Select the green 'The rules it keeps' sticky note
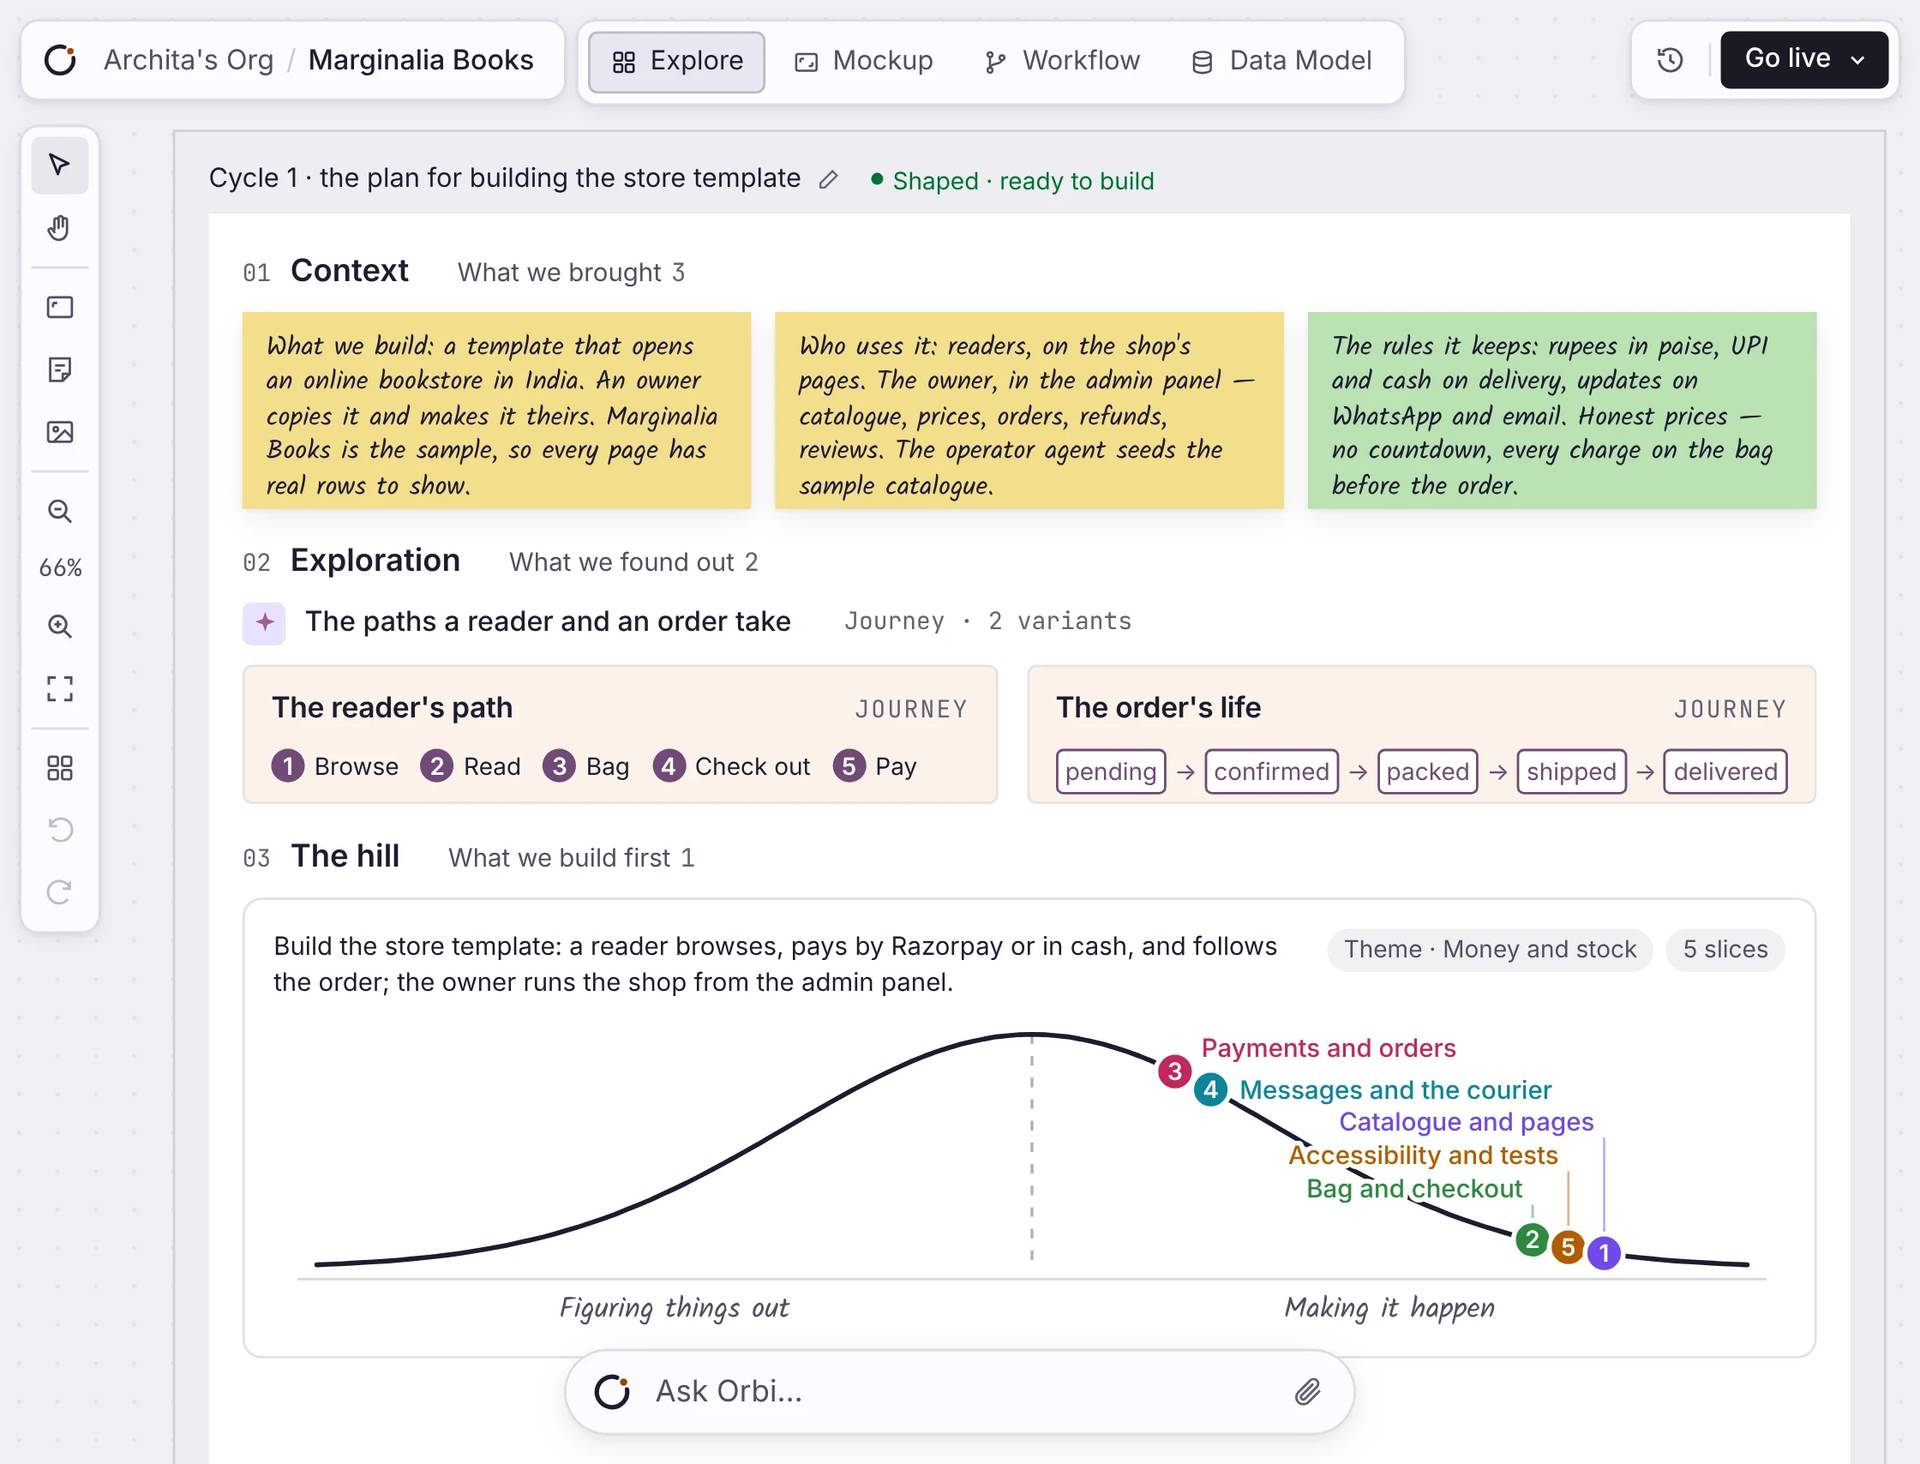The image size is (1920, 1464). pyautogui.click(x=1562, y=410)
